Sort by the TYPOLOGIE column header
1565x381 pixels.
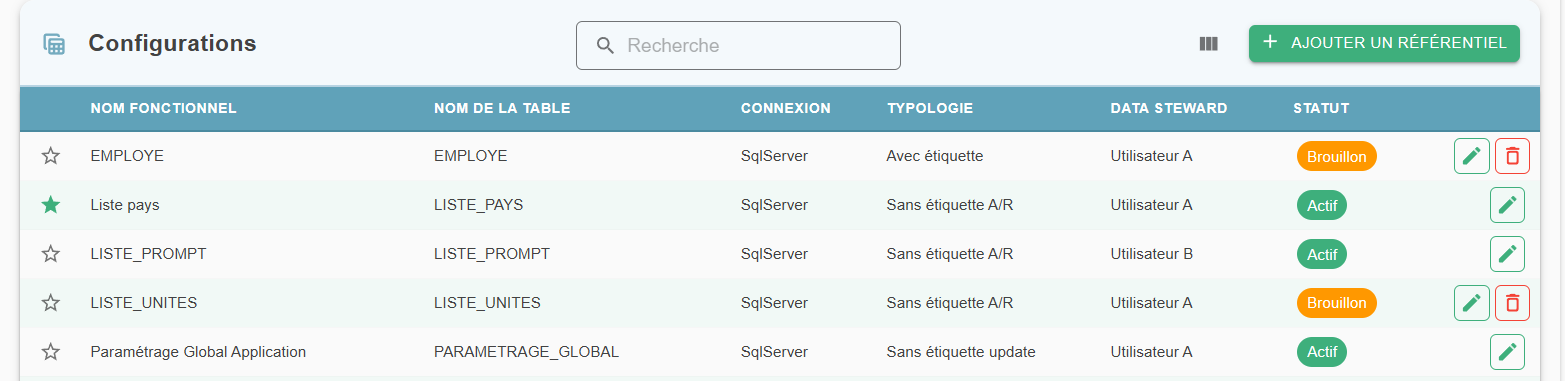930,108
